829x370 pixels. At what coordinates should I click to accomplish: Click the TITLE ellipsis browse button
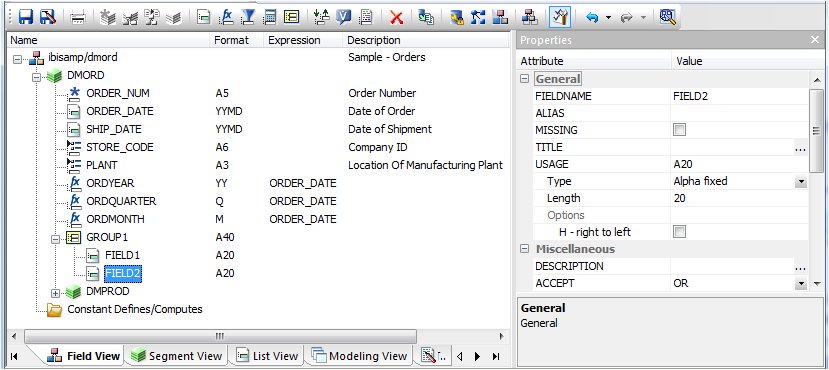pos(800,147)
